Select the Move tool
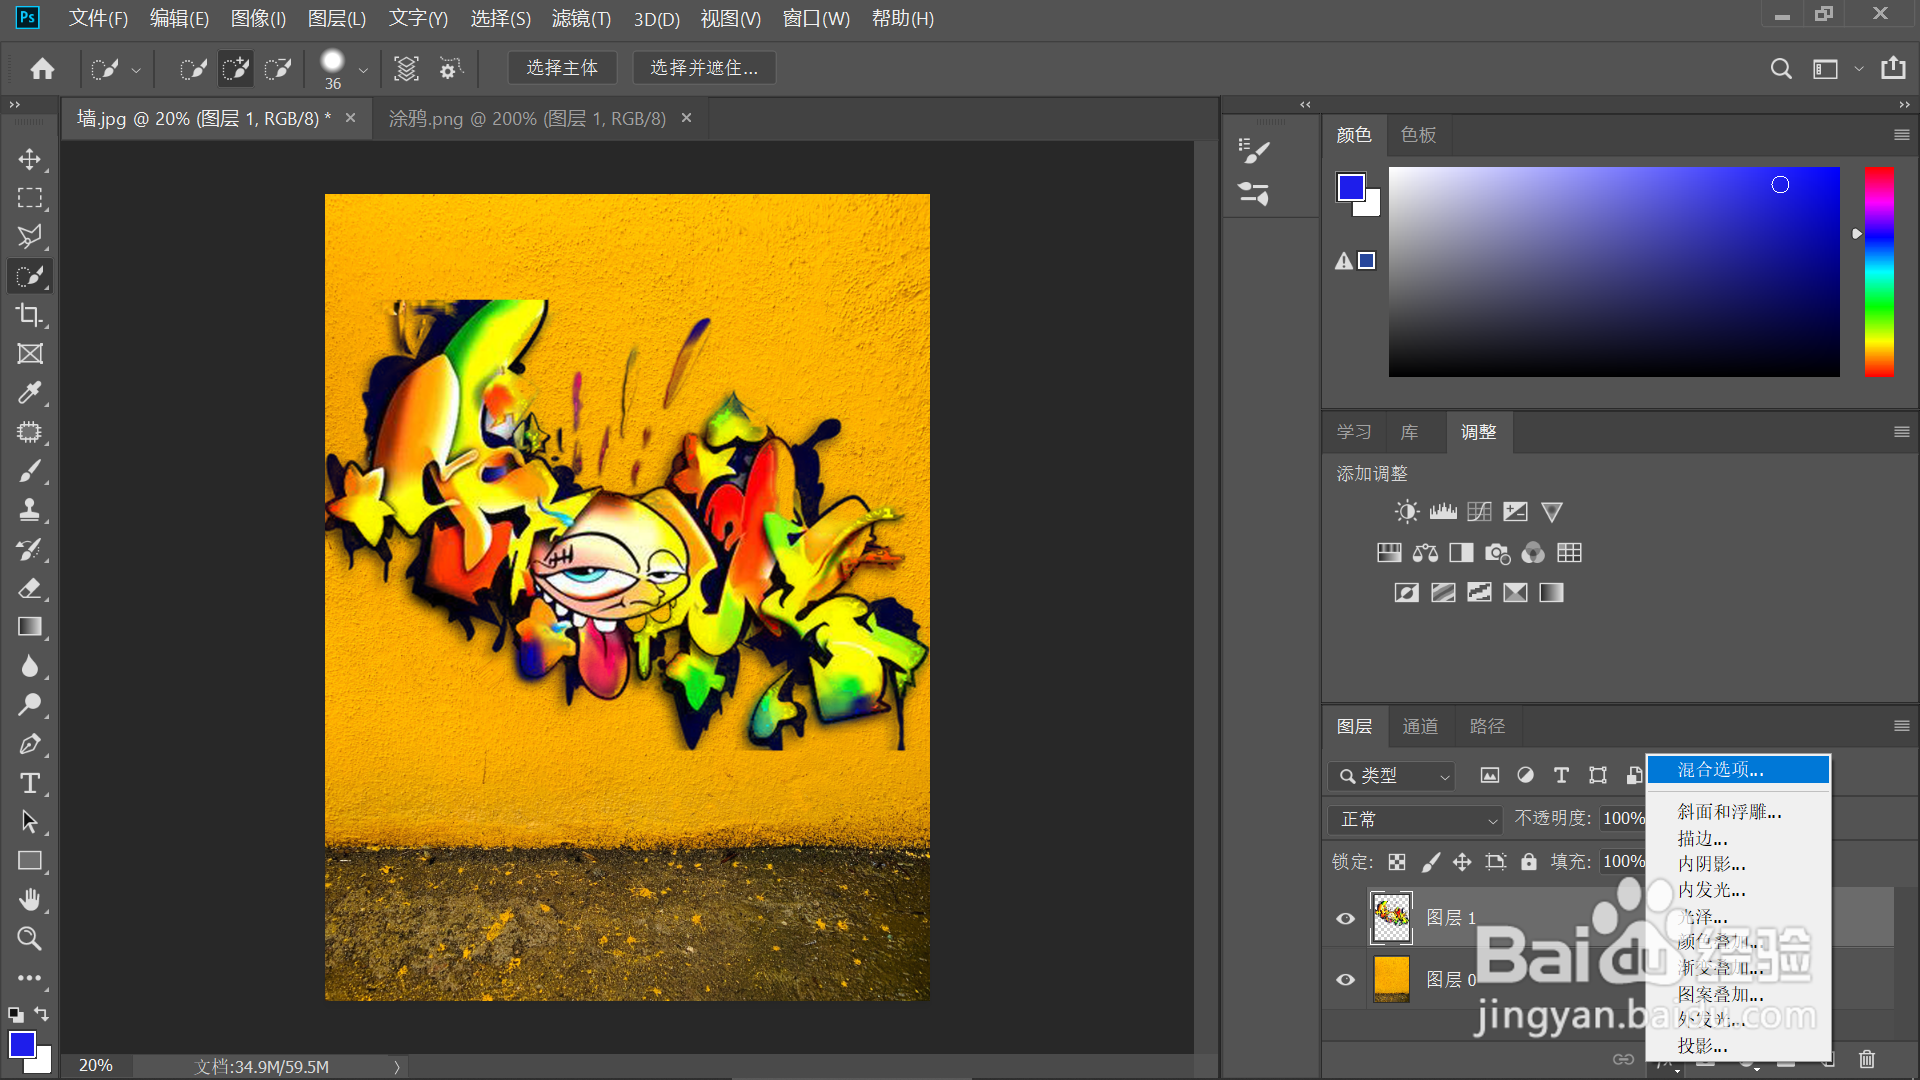 click(x=29, y=159)
